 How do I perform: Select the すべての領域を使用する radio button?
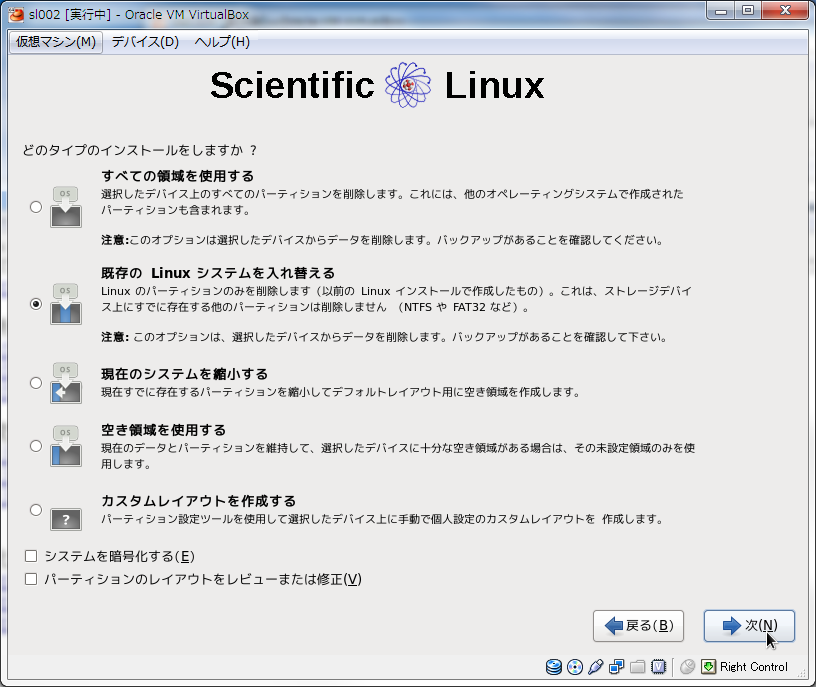(36, 207)
